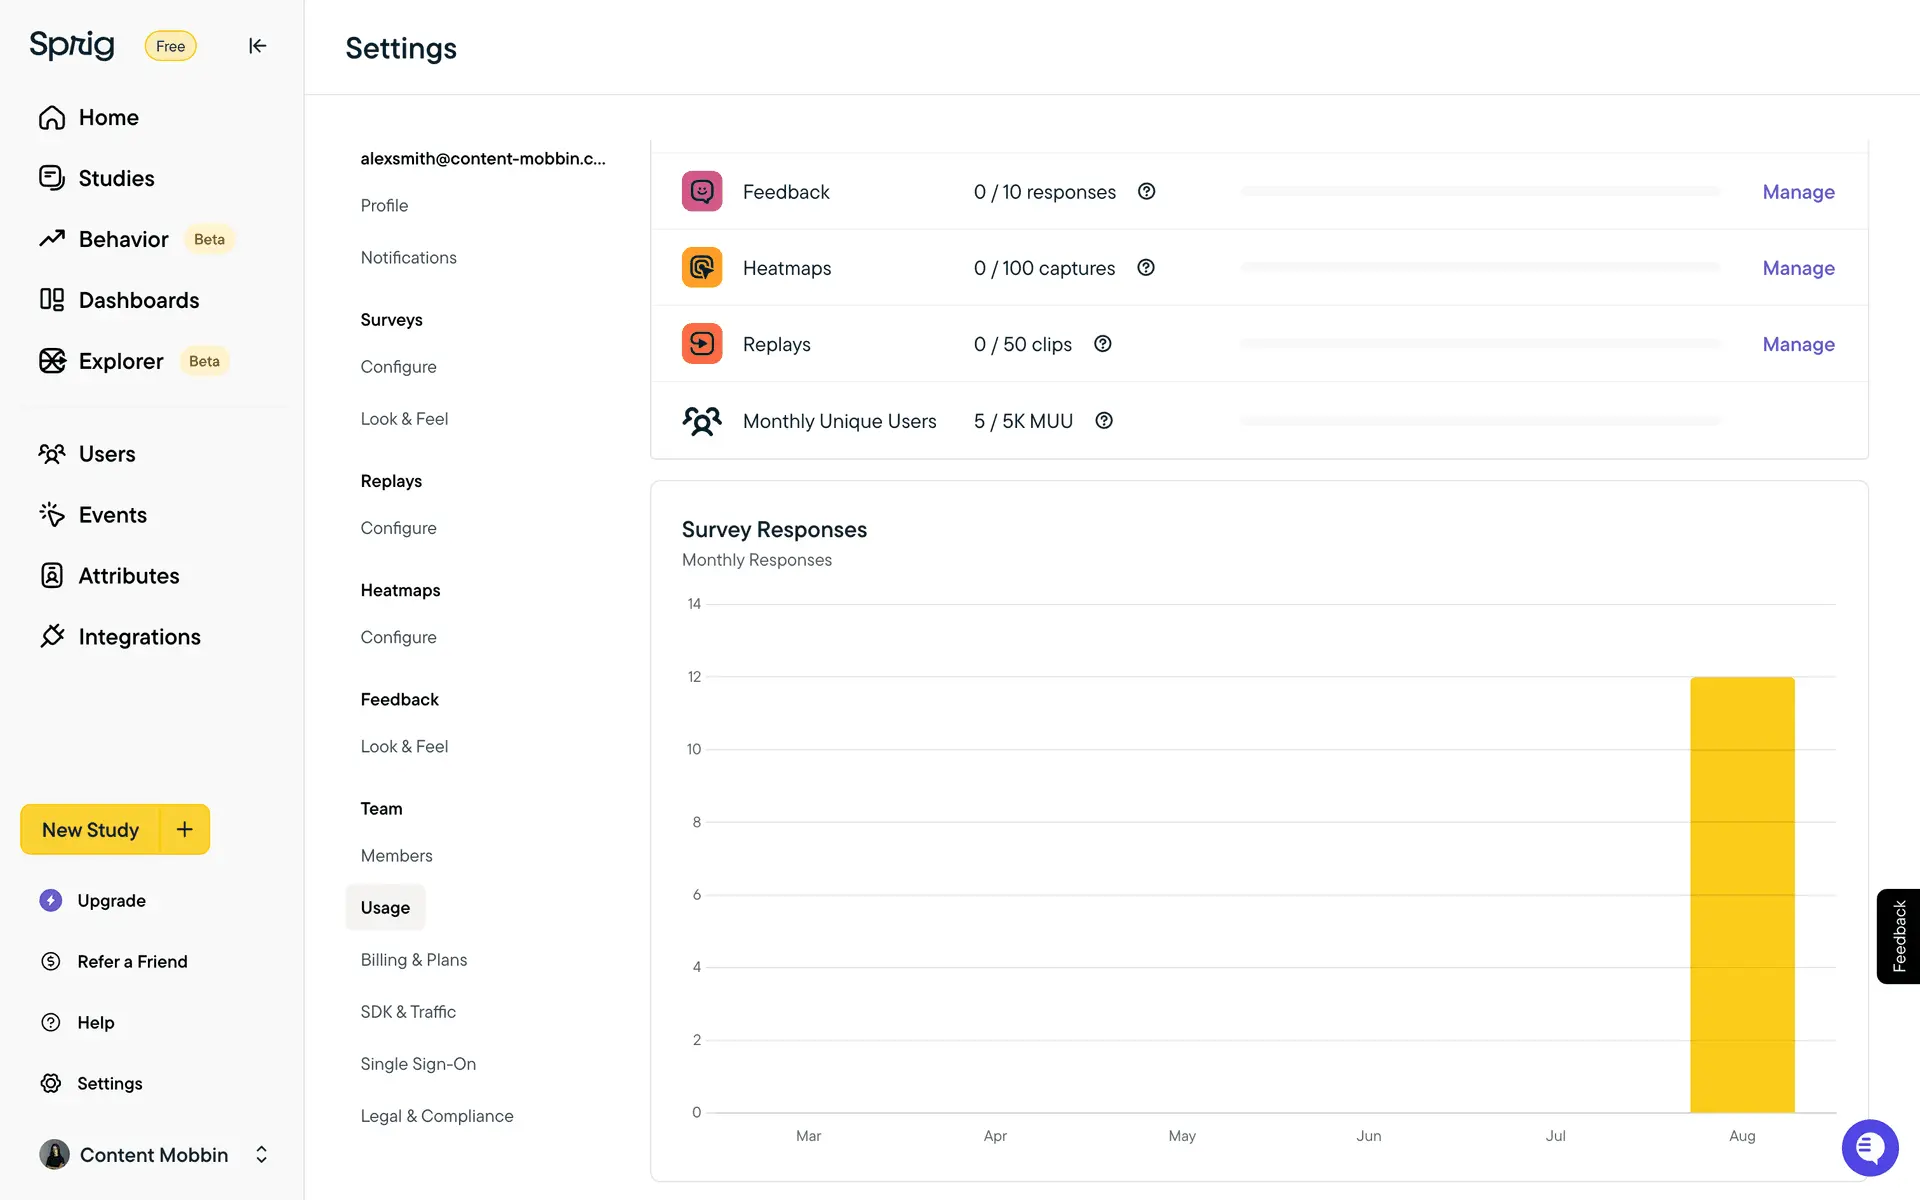Screen dimensions: 1920x1200
Task: Open Billing & Plans settings section
Action: pos(413,959)
